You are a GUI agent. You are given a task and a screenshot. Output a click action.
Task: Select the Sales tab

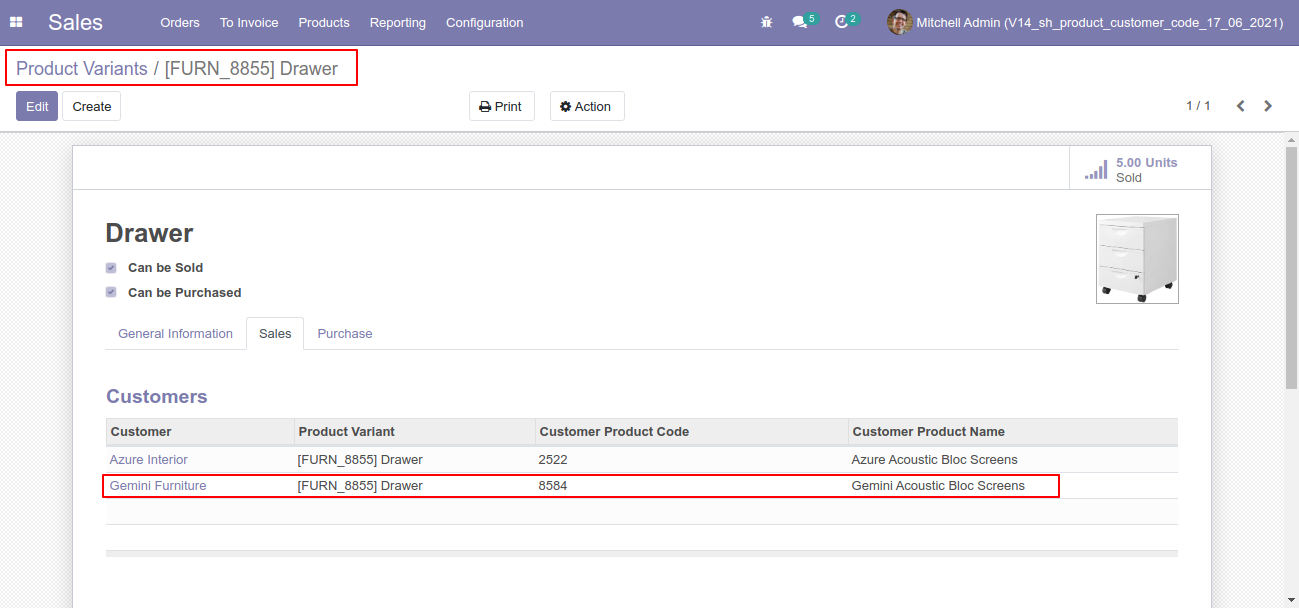coord(275,334)
